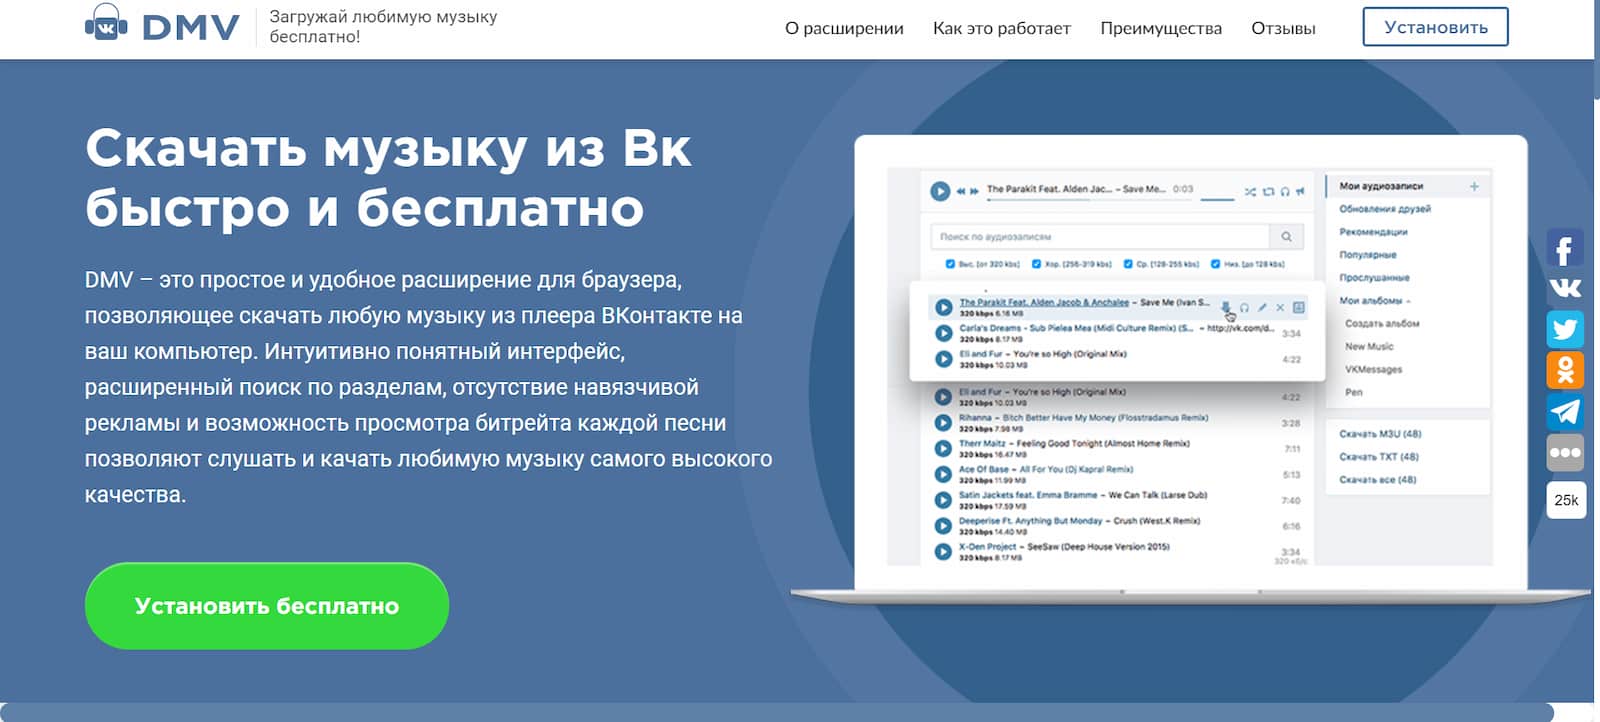Jump to Отзывы section
The height and width of the screenshot is (722, 1600).
[x=1283, y=28]
